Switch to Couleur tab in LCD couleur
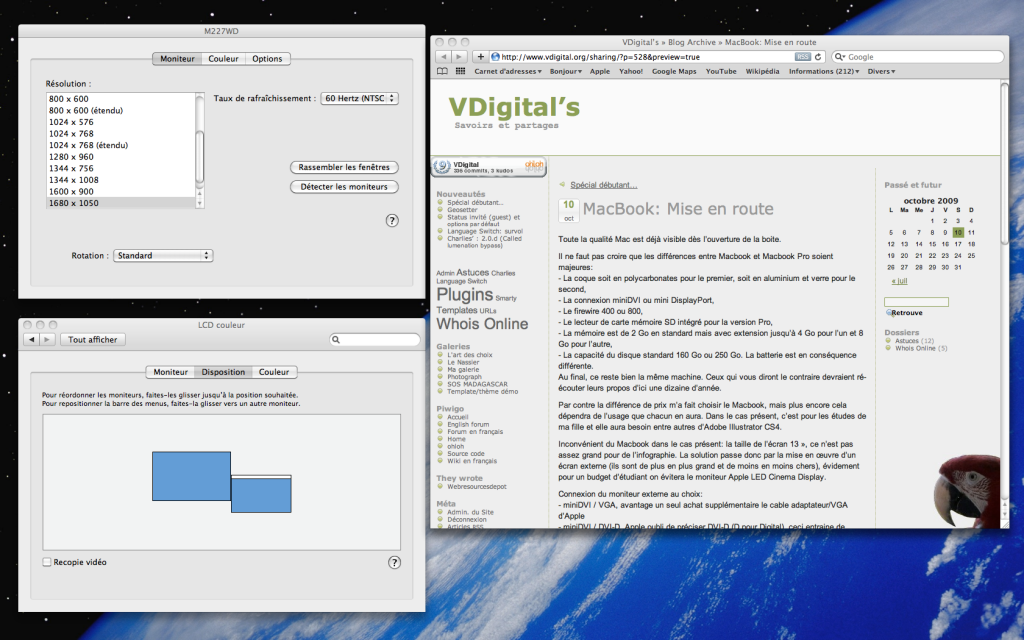This screenshot has height=640, width=1024. point(274,372)
